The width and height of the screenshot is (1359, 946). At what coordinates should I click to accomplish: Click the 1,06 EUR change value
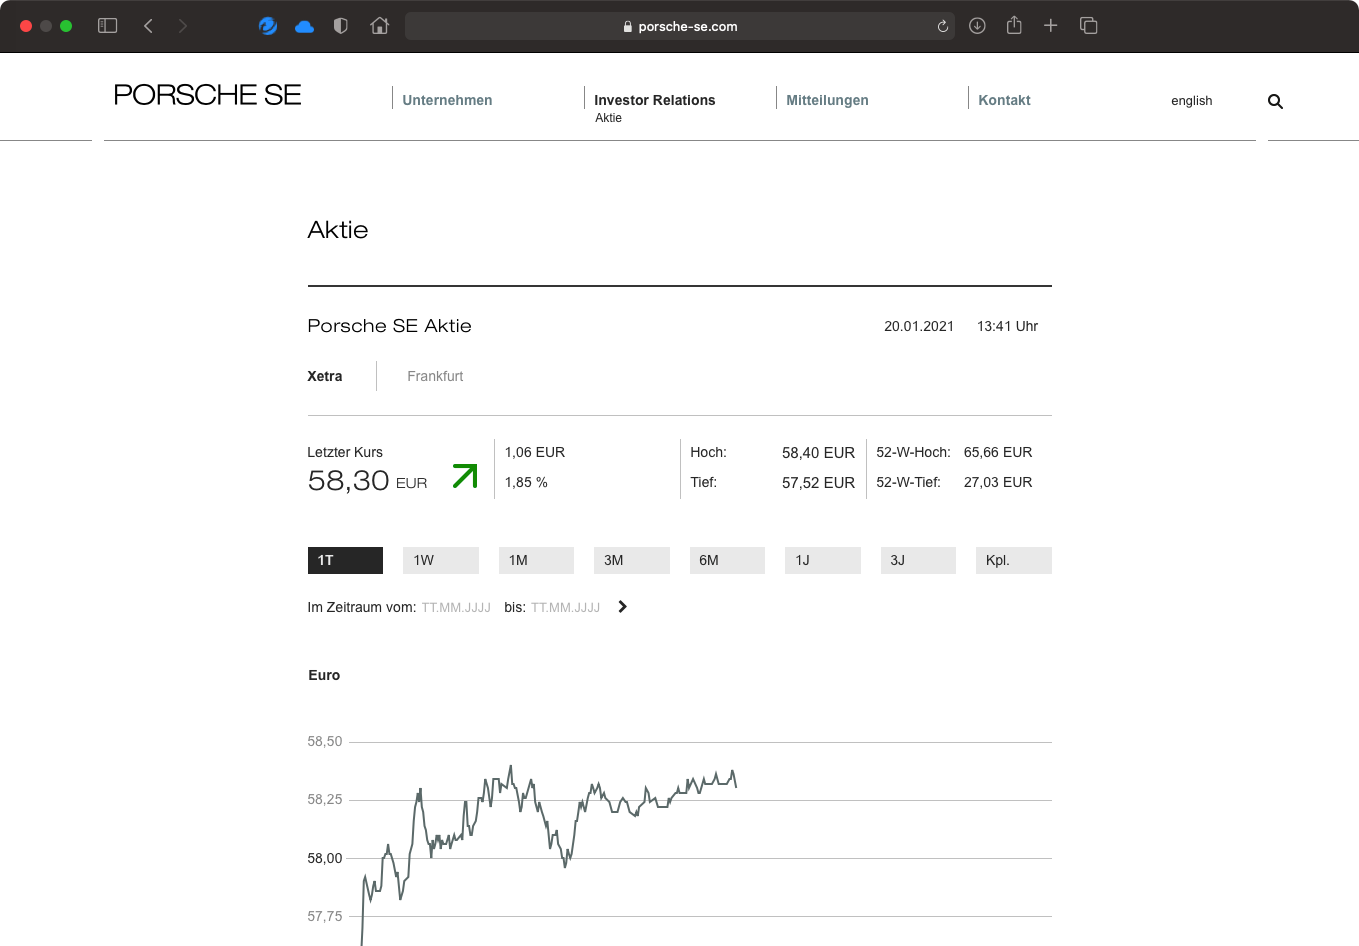pos(535,452)
